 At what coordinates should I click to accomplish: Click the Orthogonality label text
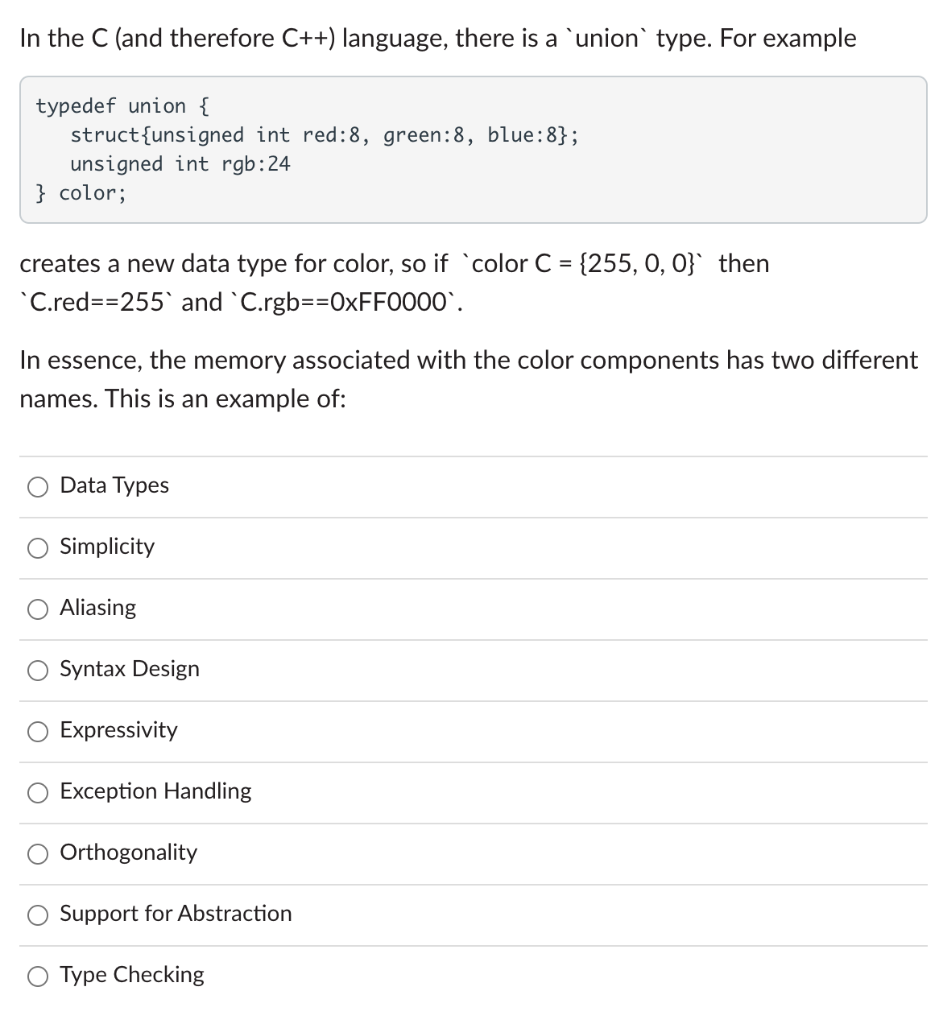(128, 853)
